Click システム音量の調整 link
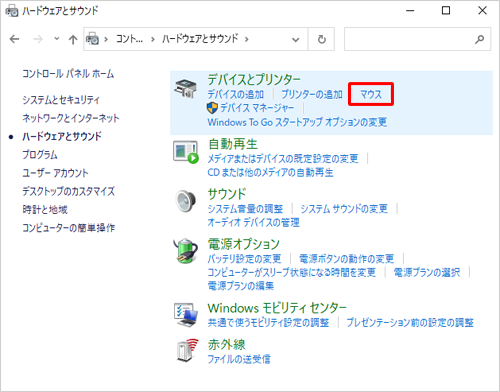 click(x=245, y=209)
